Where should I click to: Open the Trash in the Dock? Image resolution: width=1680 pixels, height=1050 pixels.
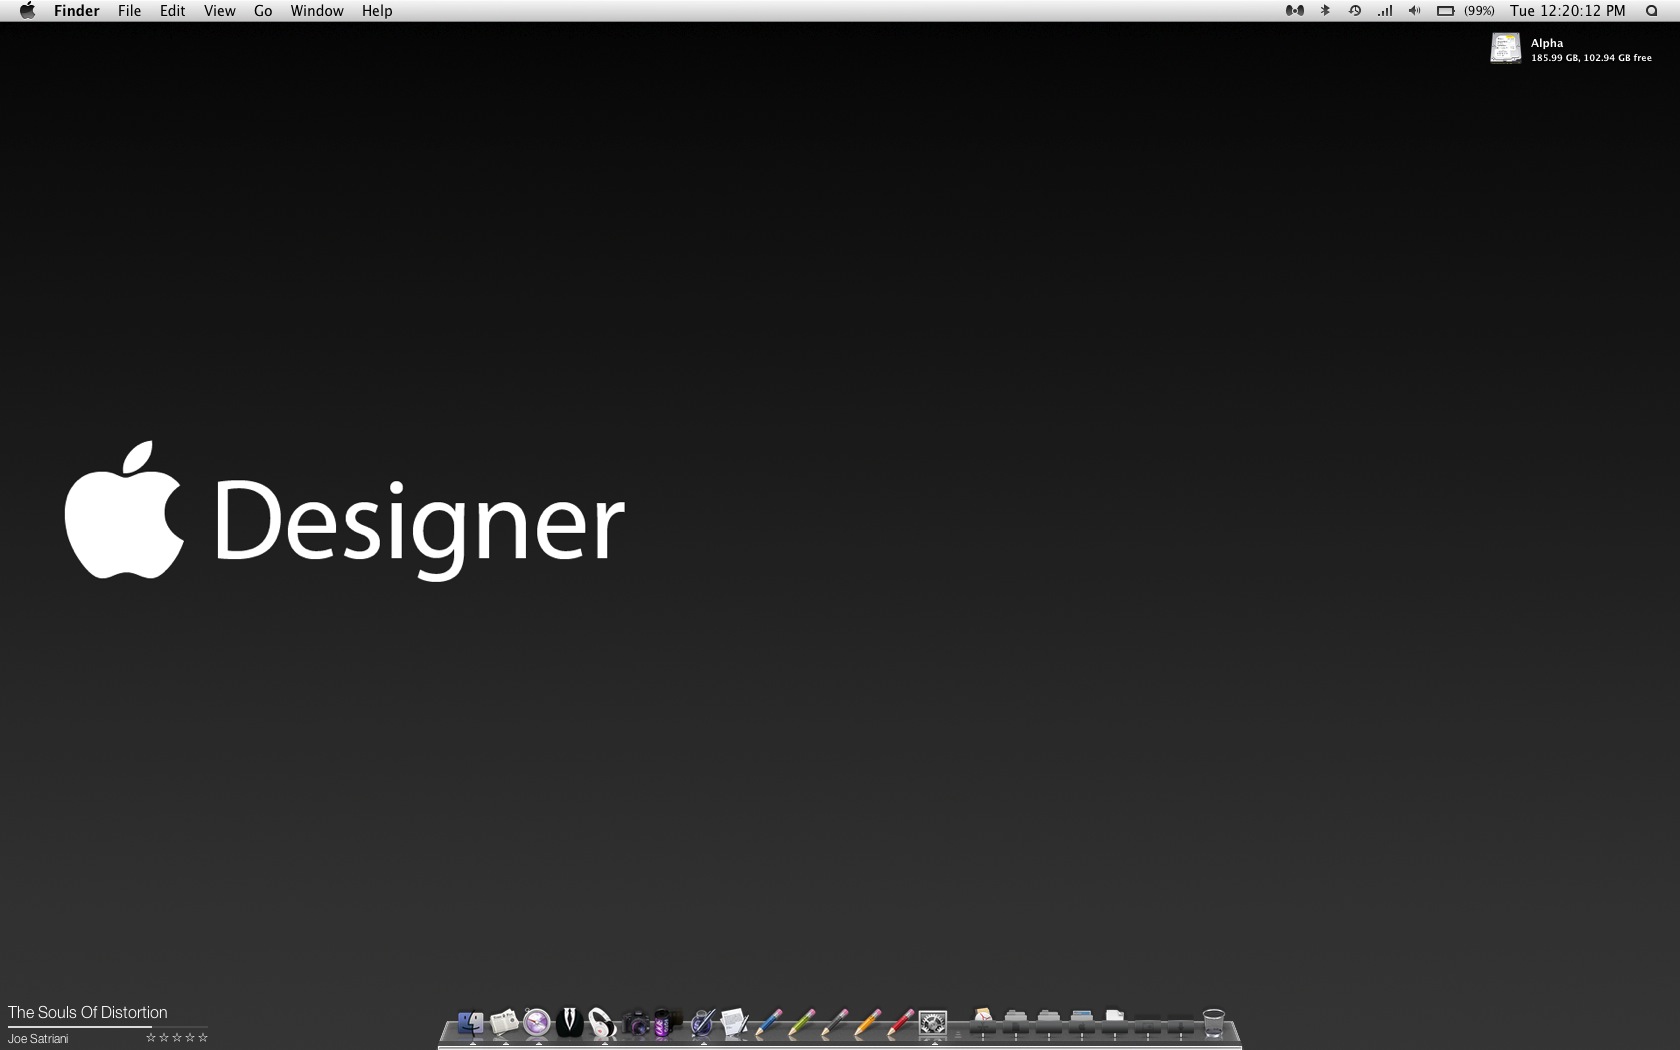coord(1213,1024)
